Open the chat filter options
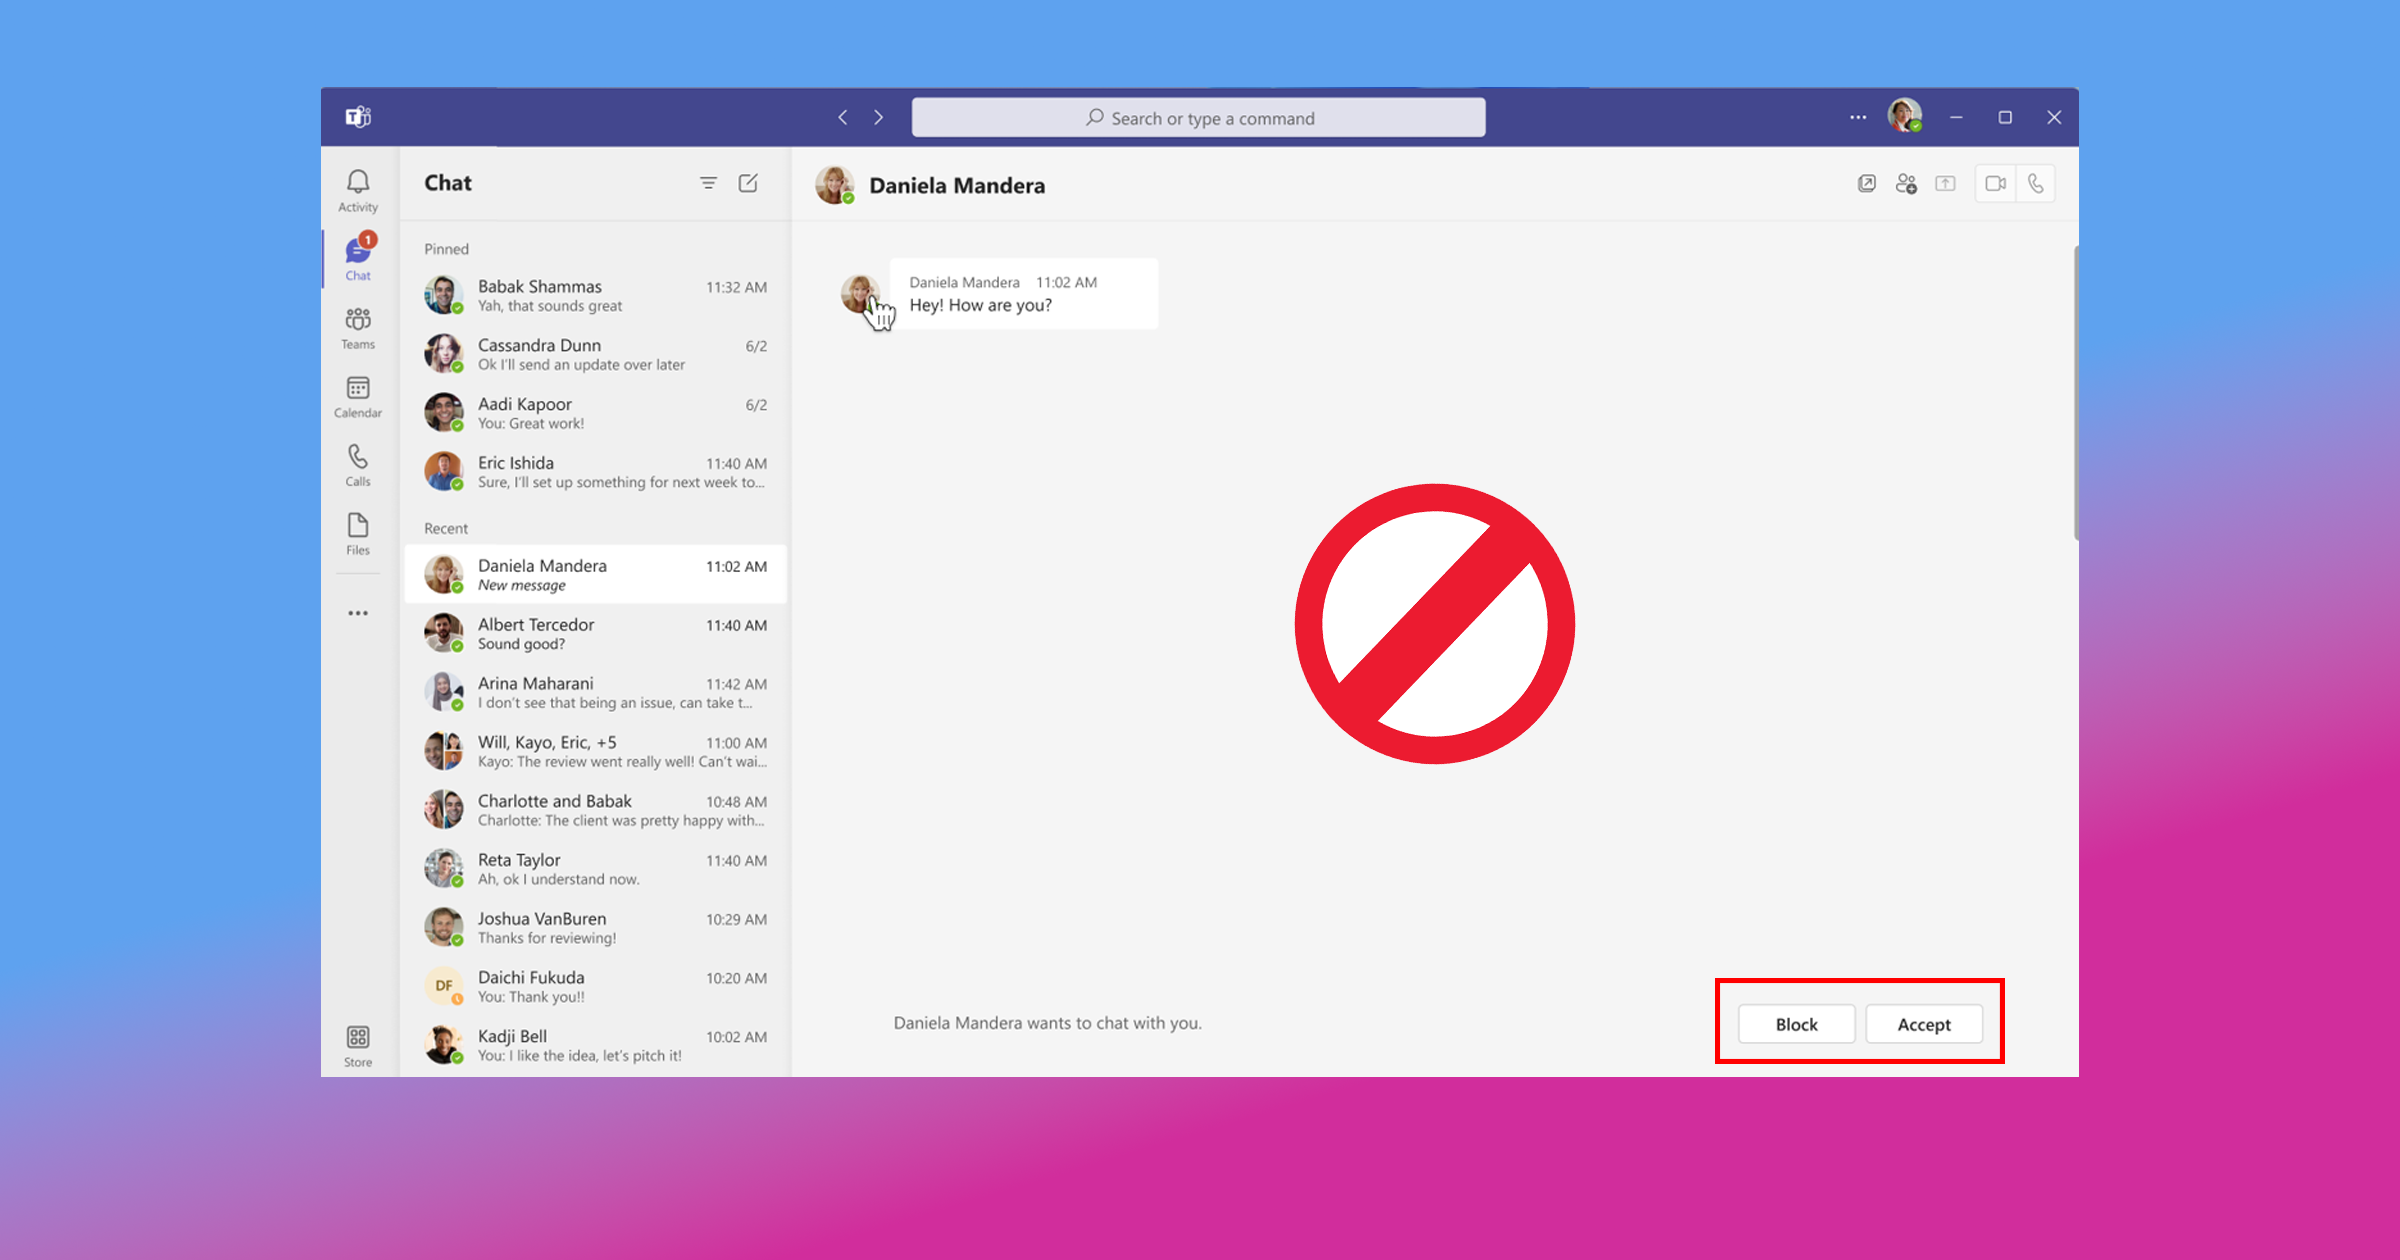The image size is (2400, 1260). (x=708, y=183)
